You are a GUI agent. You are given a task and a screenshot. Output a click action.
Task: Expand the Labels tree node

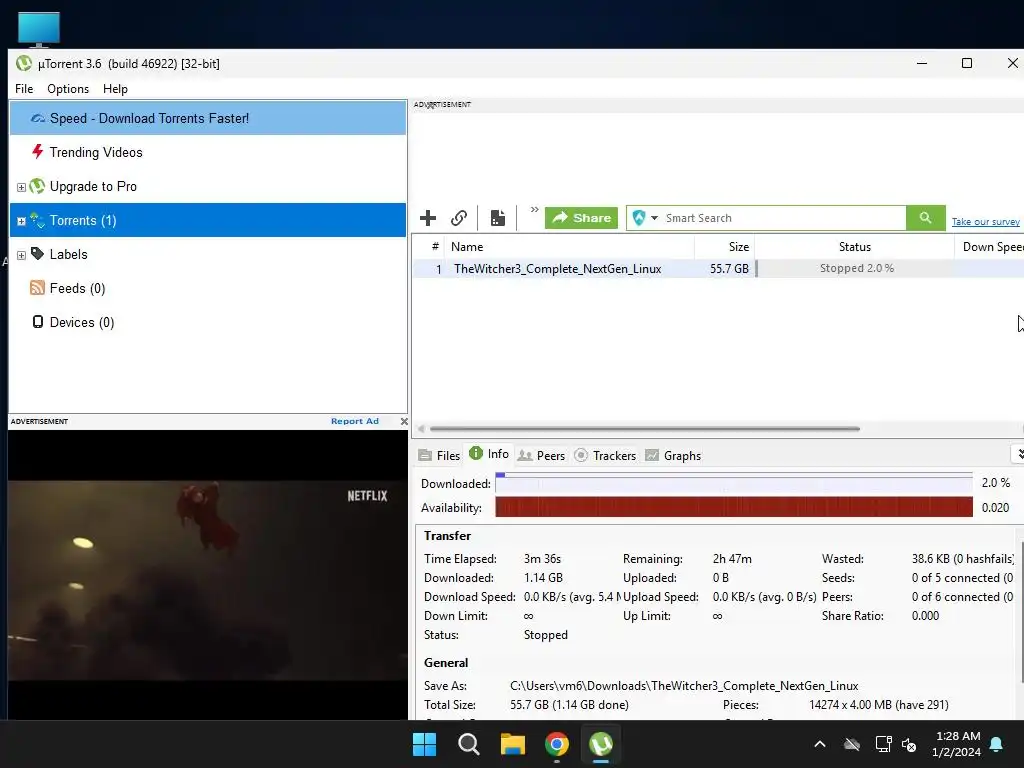21,255
